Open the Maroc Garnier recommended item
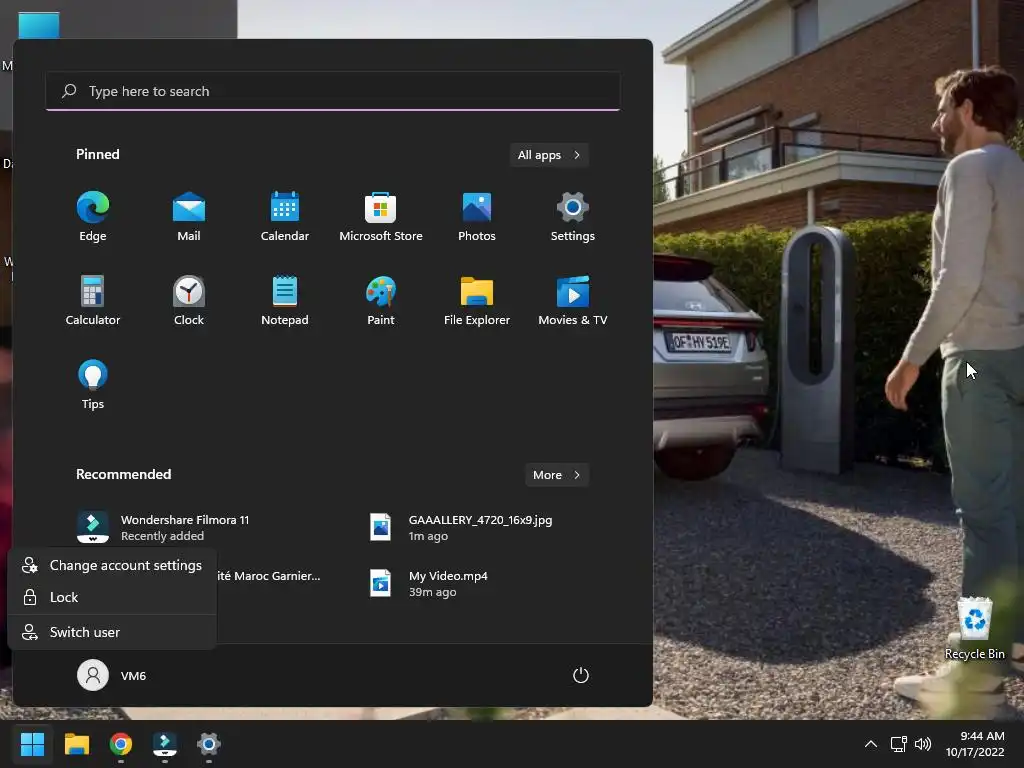Image resolution: width=1024 pixels, height=768 pixels. click(x=269, y=576)
